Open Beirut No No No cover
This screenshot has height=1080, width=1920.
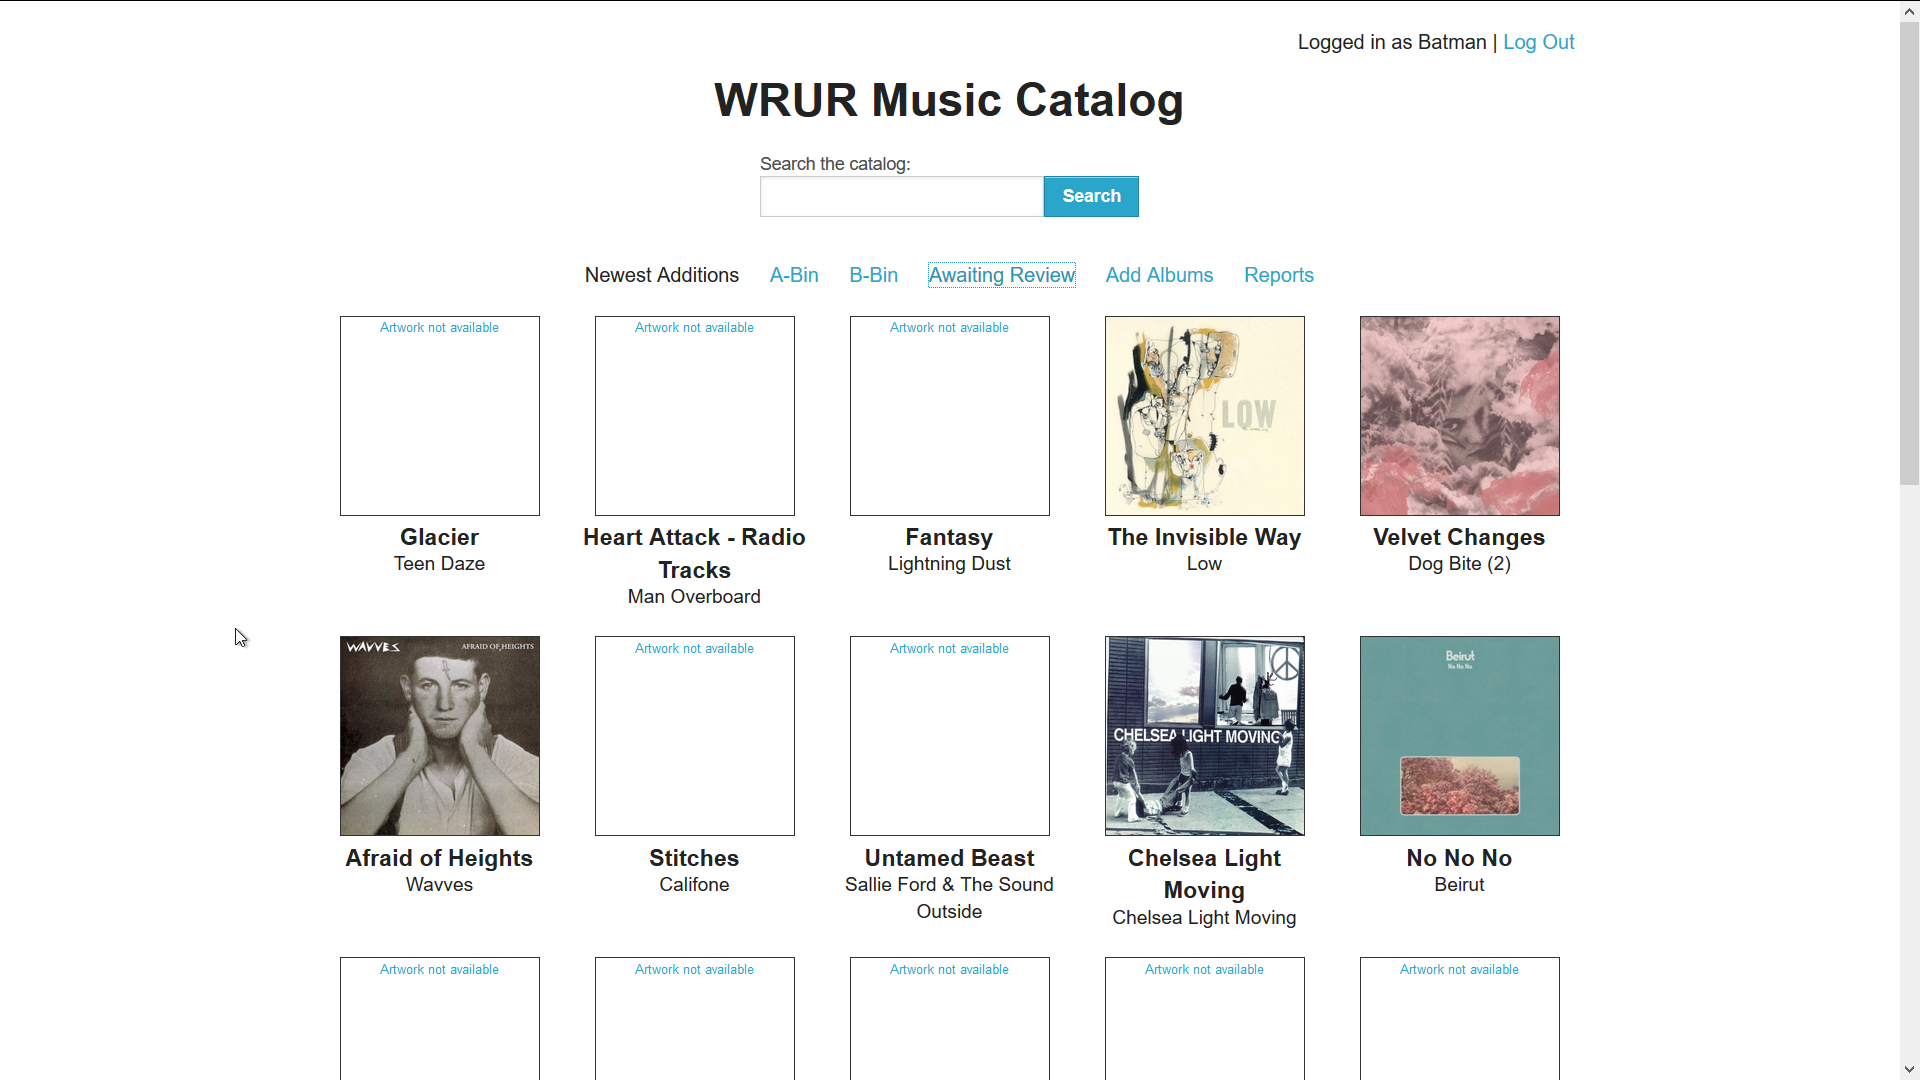(1459, 736)
